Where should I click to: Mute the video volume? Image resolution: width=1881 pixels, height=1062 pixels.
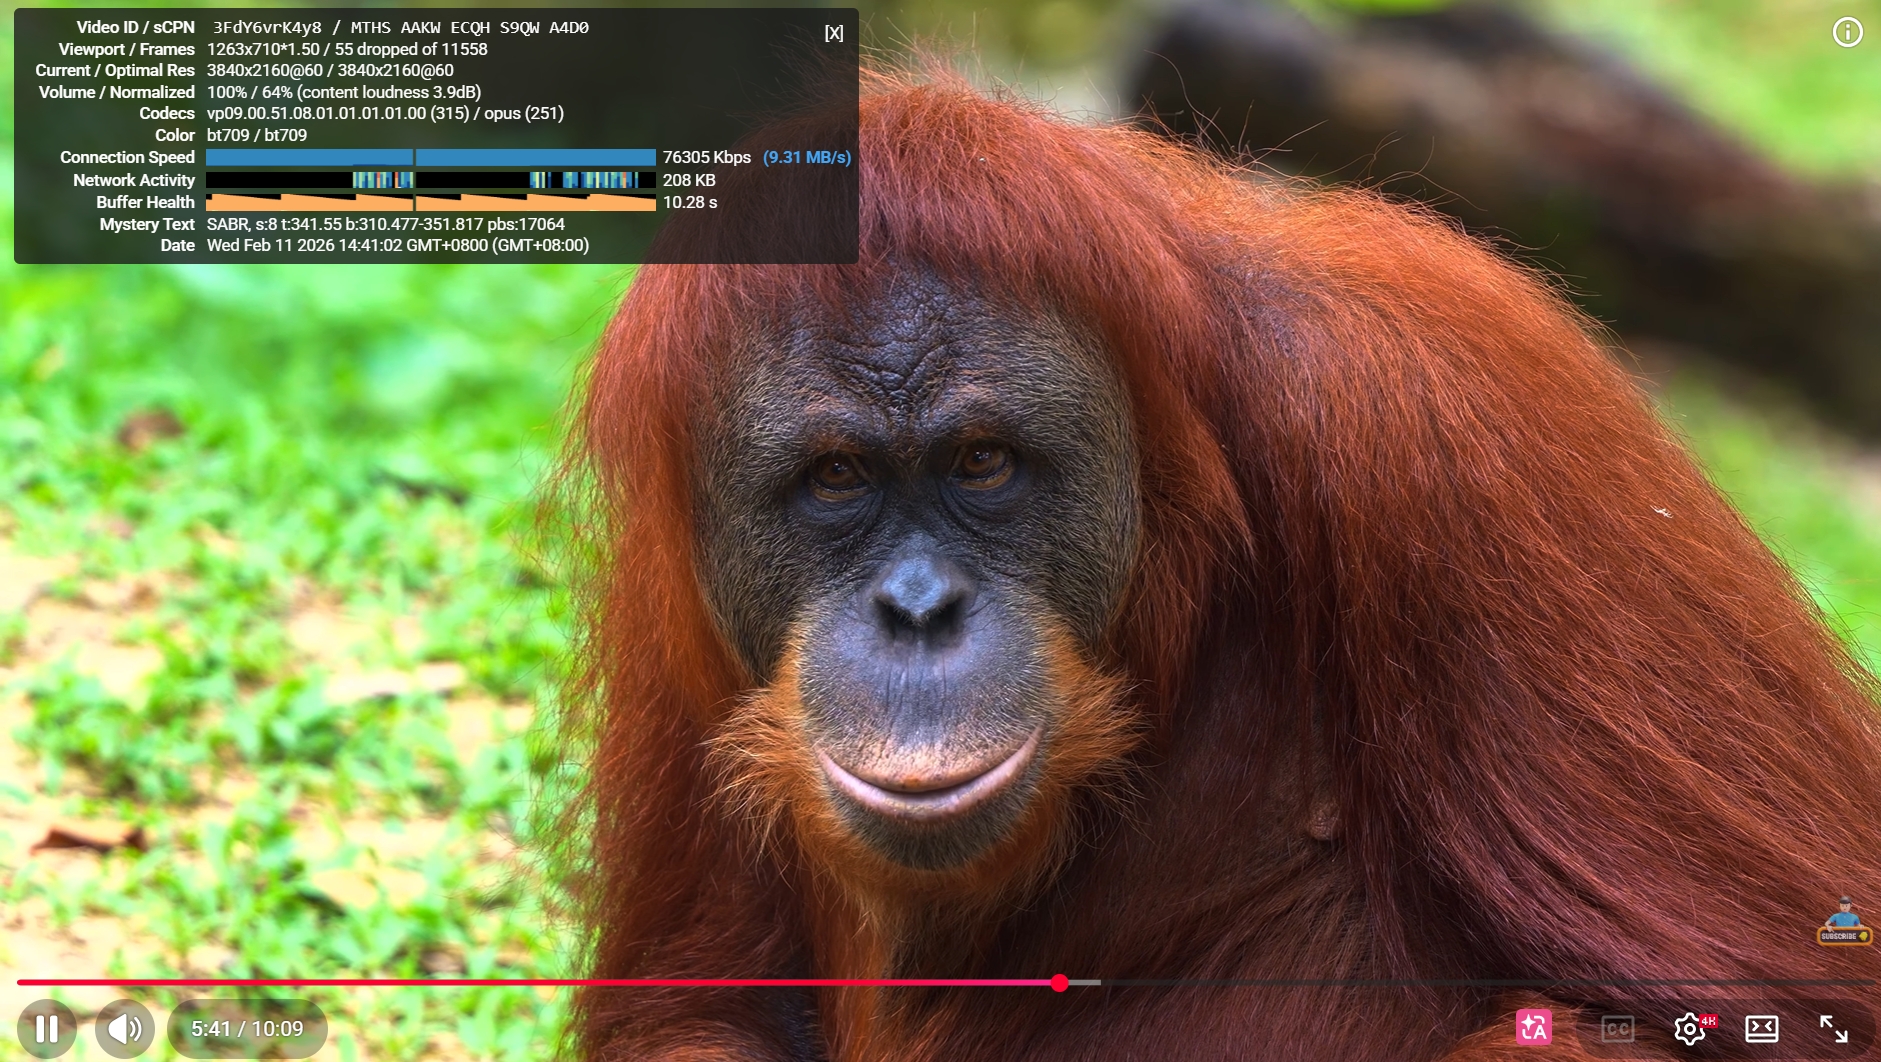point(125,1028)
